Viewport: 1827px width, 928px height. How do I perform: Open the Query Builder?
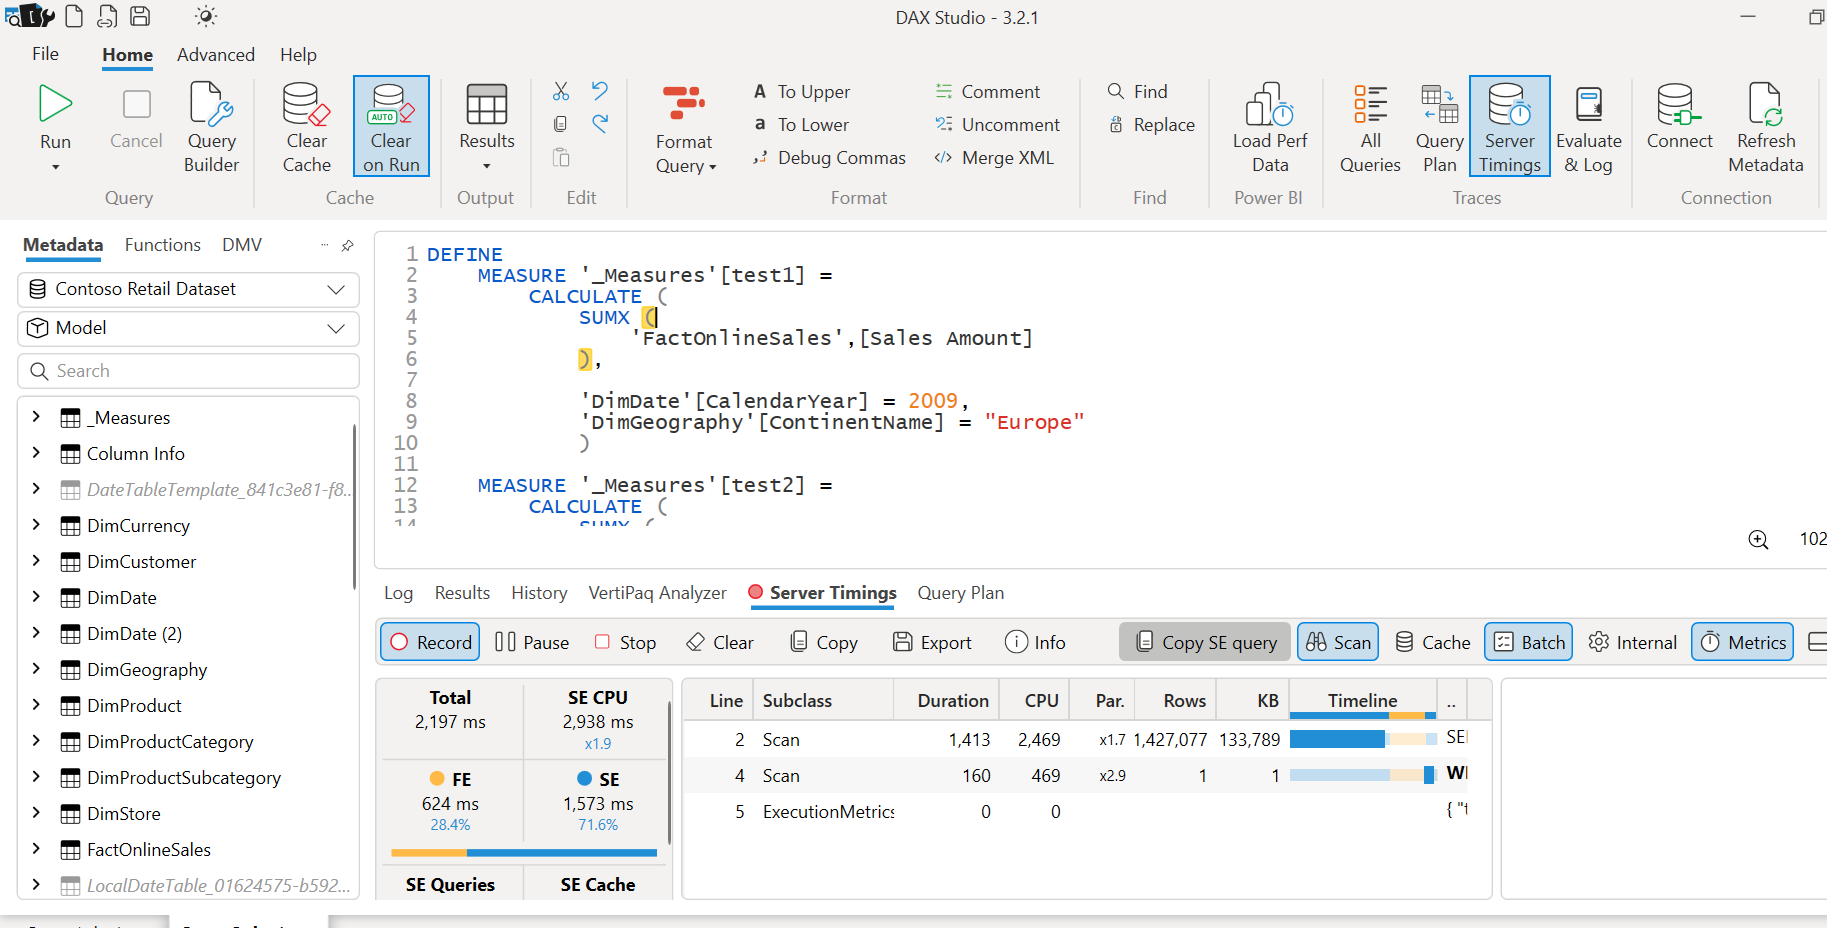[211, 125]
